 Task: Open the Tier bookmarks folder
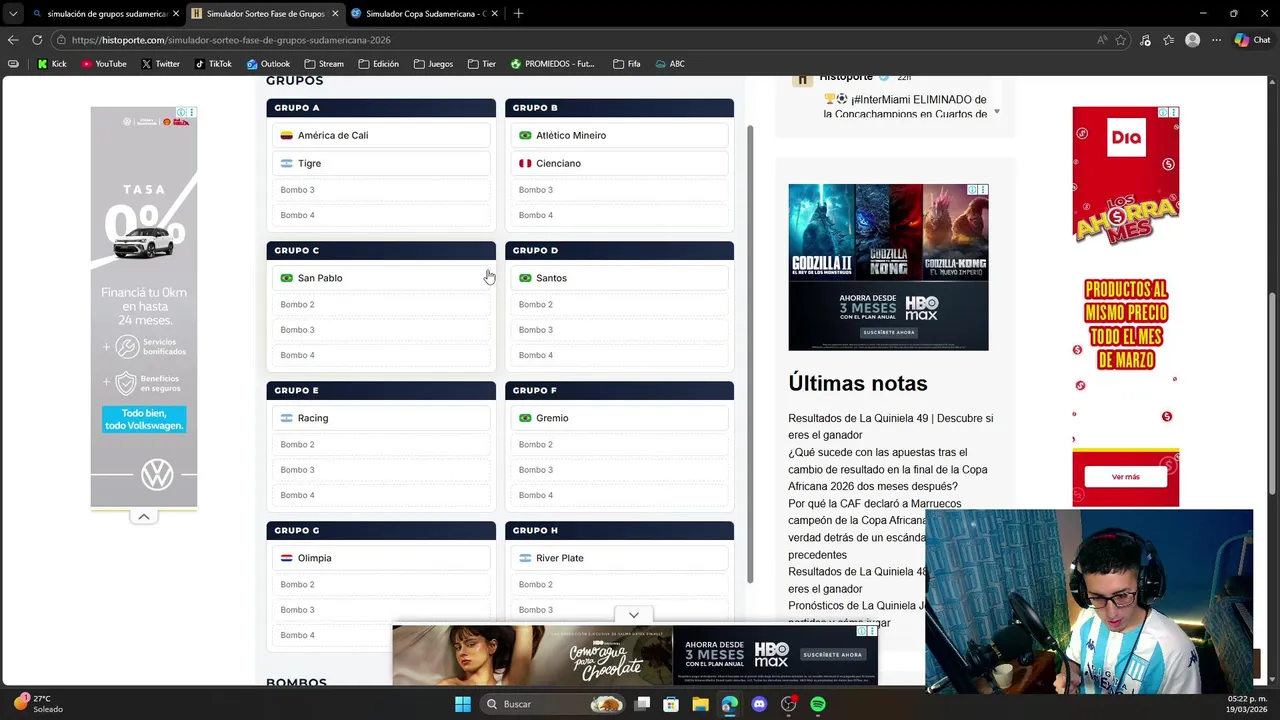click(481, 64)
